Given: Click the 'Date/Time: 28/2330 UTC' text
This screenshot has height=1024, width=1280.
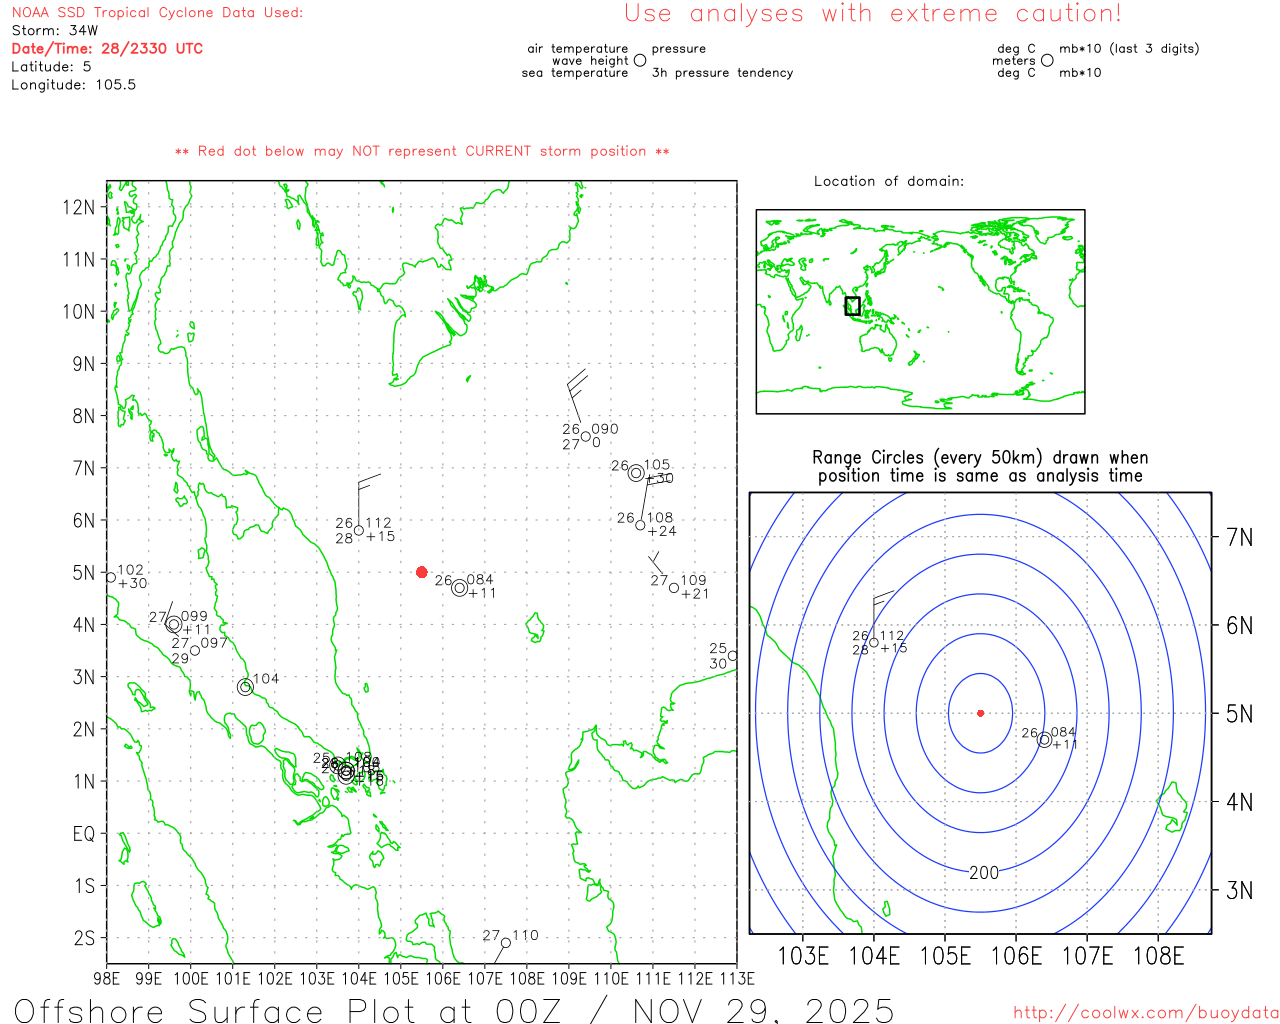Looking at the screenshot, I should (x=107, y=49).
